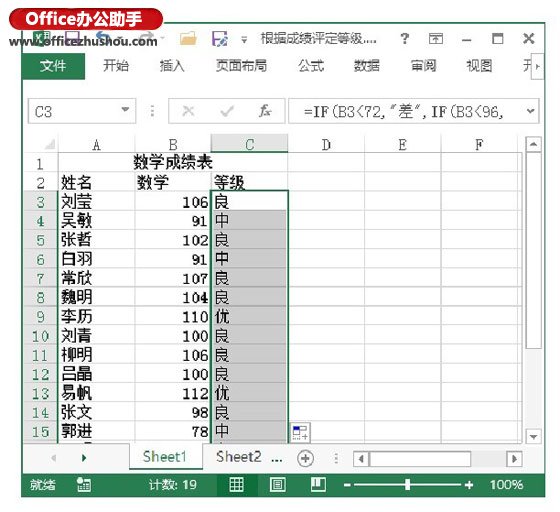Click score 98 for 张文

tap(173, 412)
